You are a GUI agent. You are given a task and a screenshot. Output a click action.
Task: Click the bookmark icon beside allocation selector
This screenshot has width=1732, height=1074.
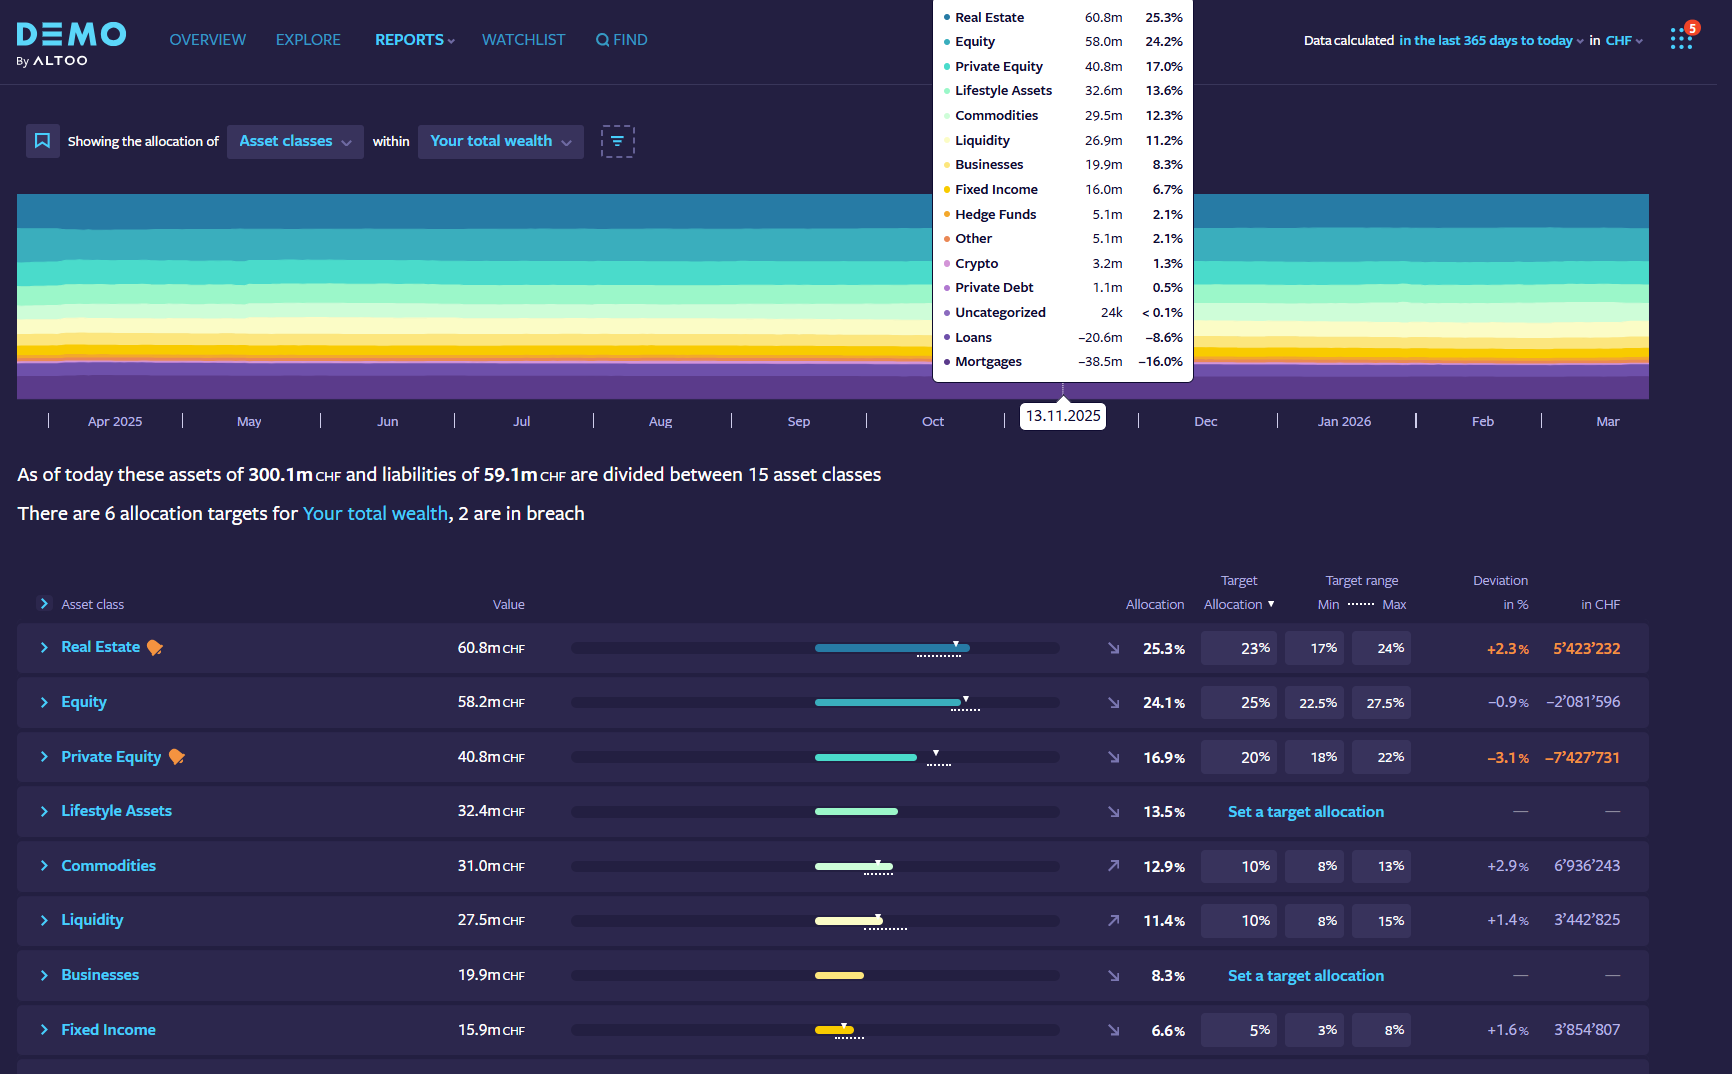point(42,141)
